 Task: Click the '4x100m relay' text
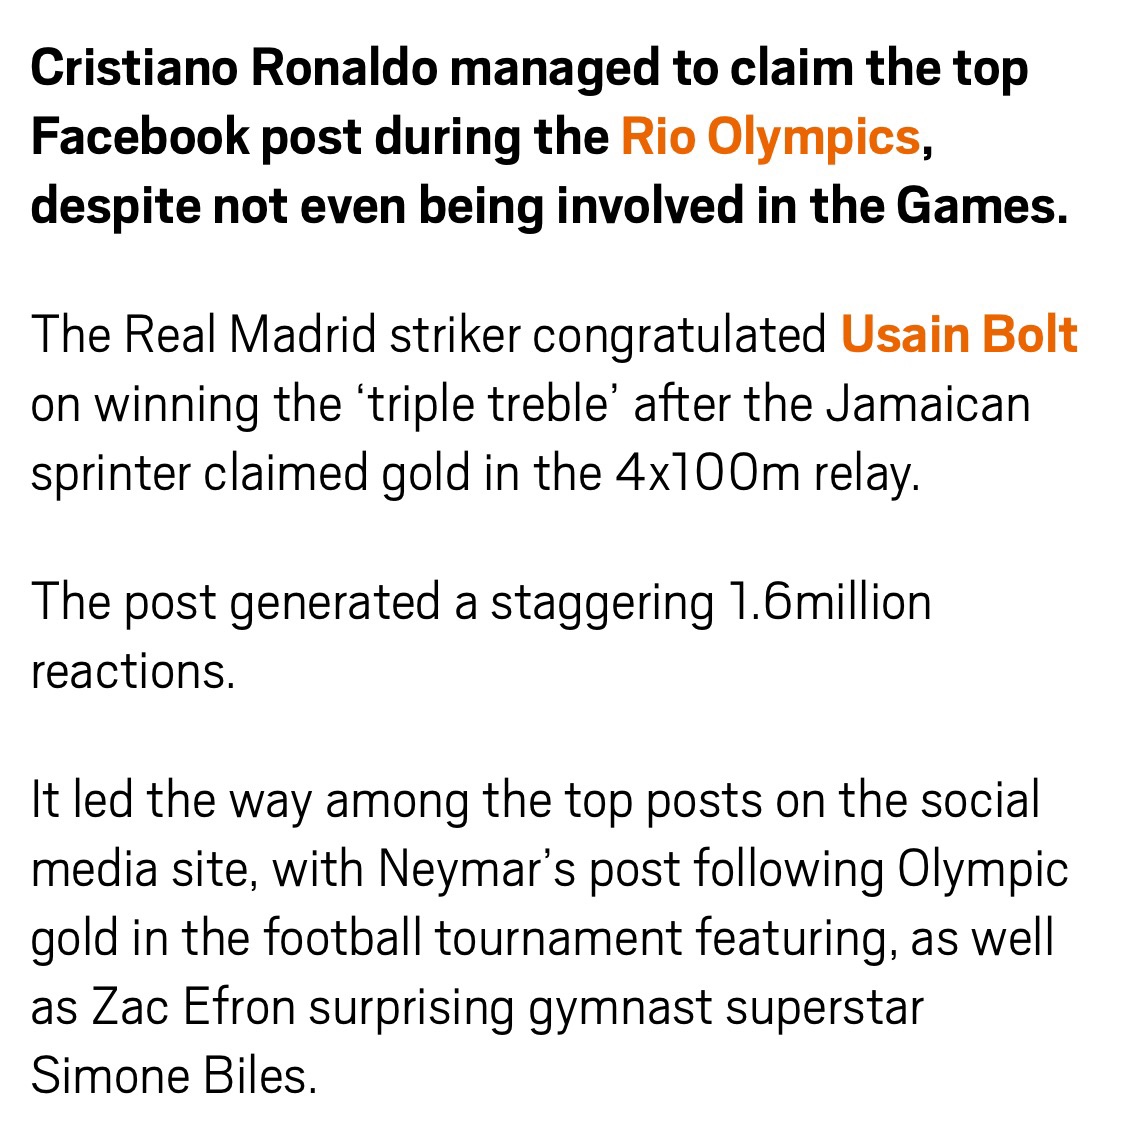[766, 474]
